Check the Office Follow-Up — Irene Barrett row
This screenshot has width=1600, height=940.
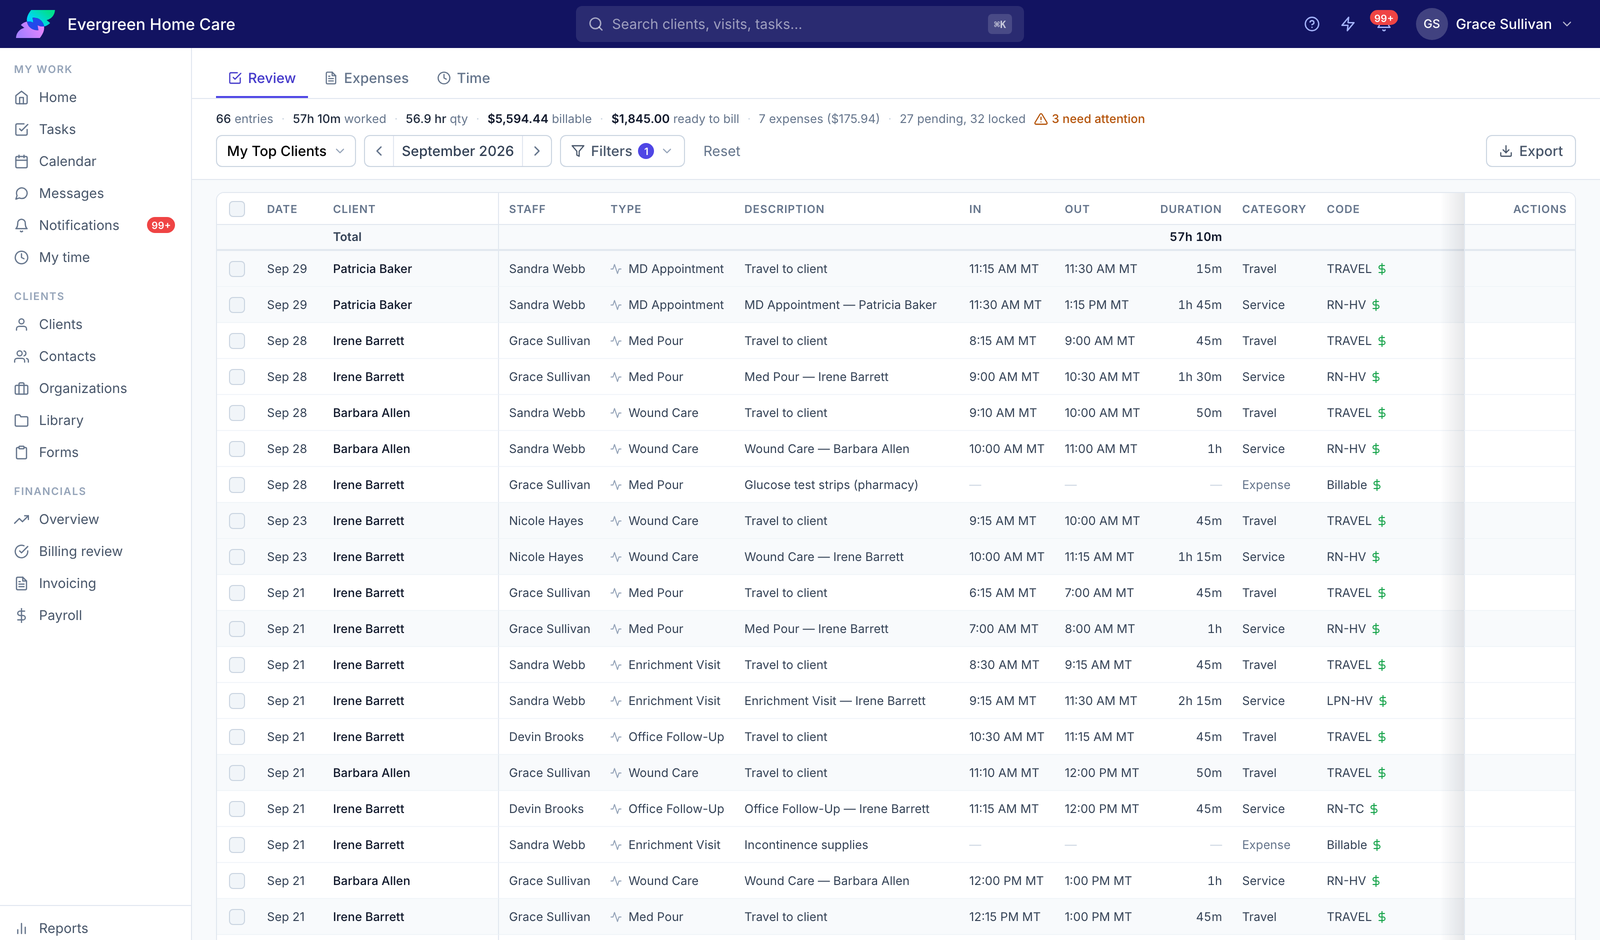237,809
